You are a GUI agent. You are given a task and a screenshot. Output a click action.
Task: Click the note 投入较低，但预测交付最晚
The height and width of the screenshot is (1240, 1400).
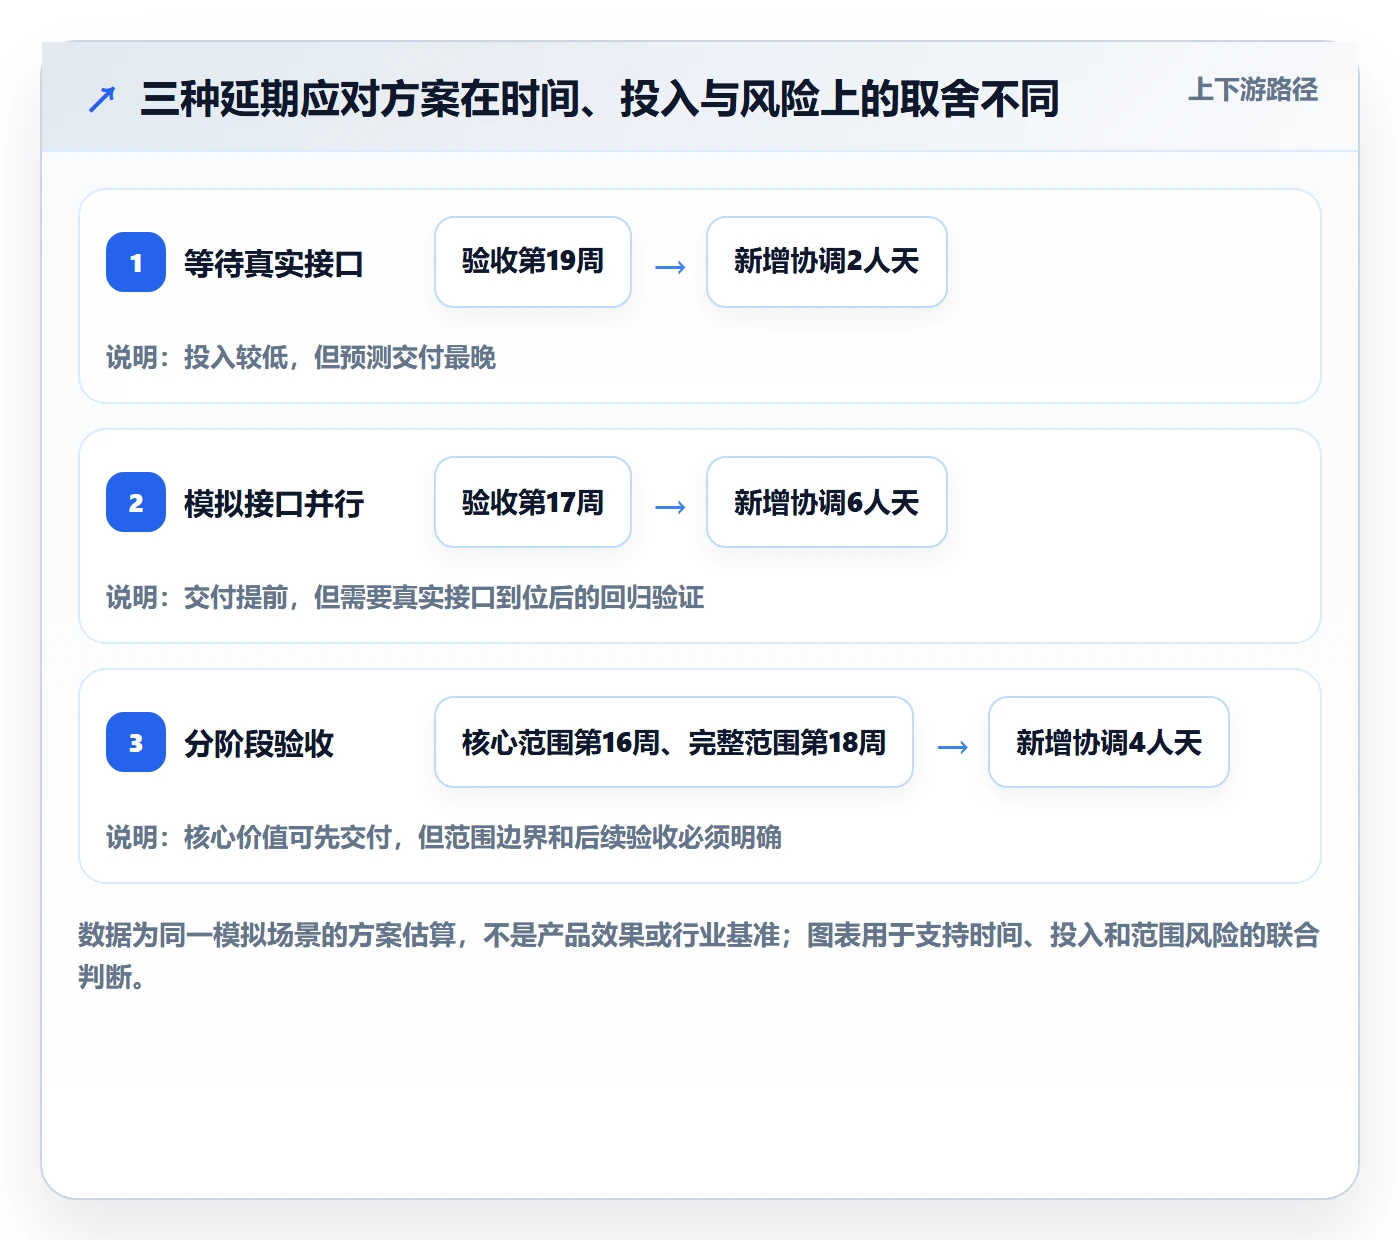[x=301, y=357]
